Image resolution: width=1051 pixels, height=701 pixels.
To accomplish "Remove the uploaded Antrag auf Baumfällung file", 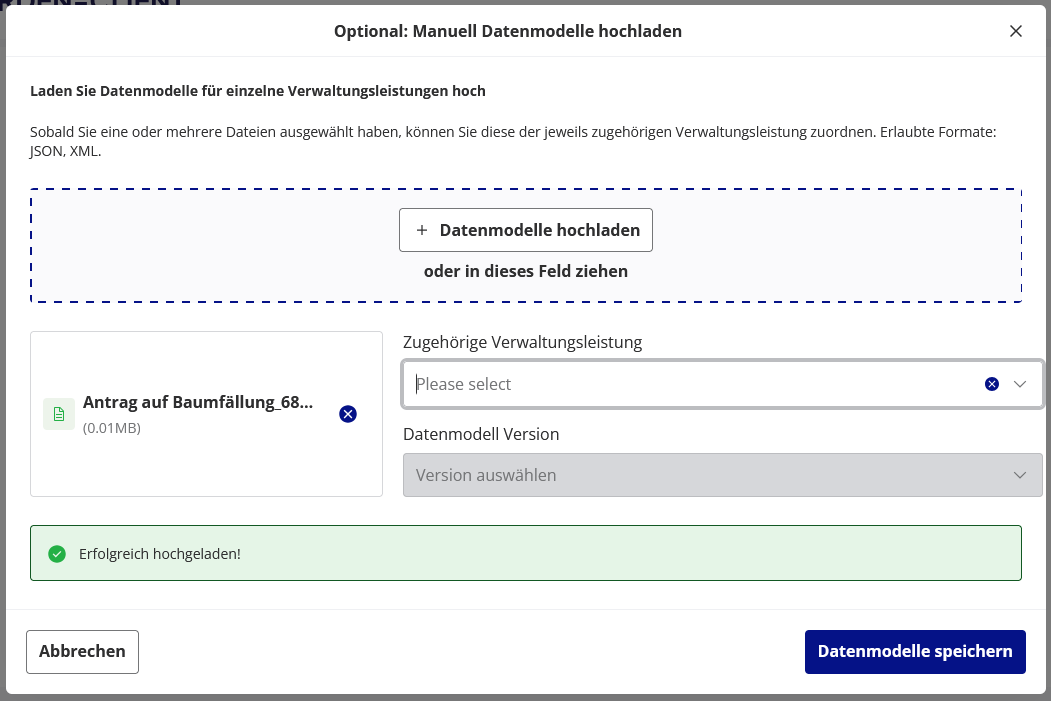I will tap(348, 414).
